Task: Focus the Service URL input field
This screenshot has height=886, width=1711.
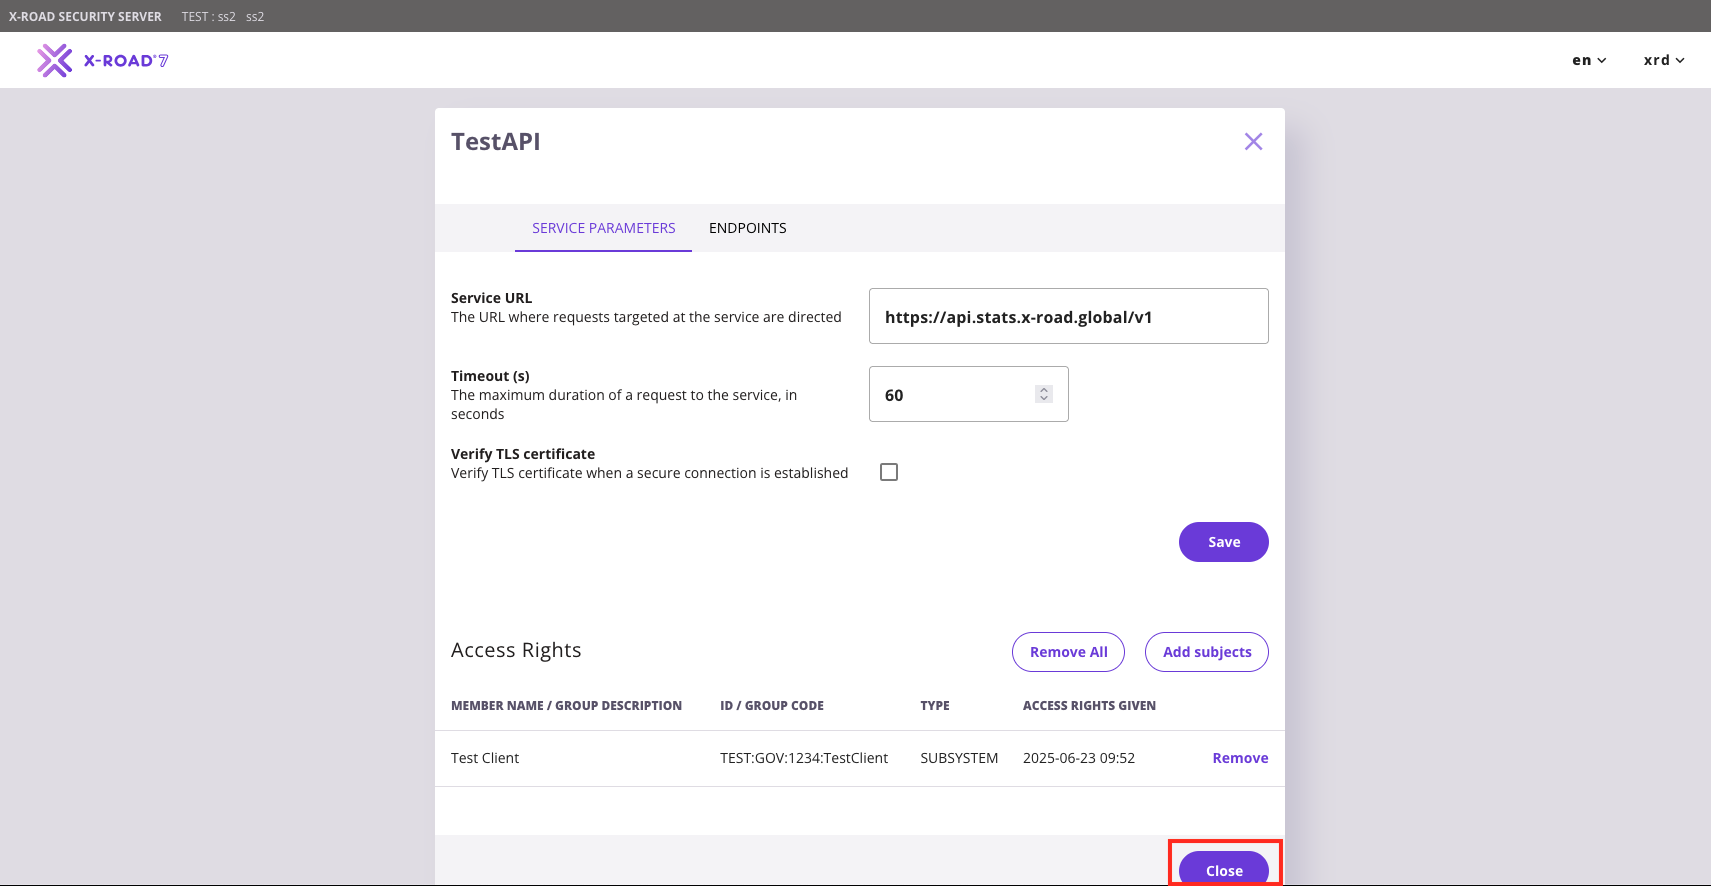Action: 1068,316
